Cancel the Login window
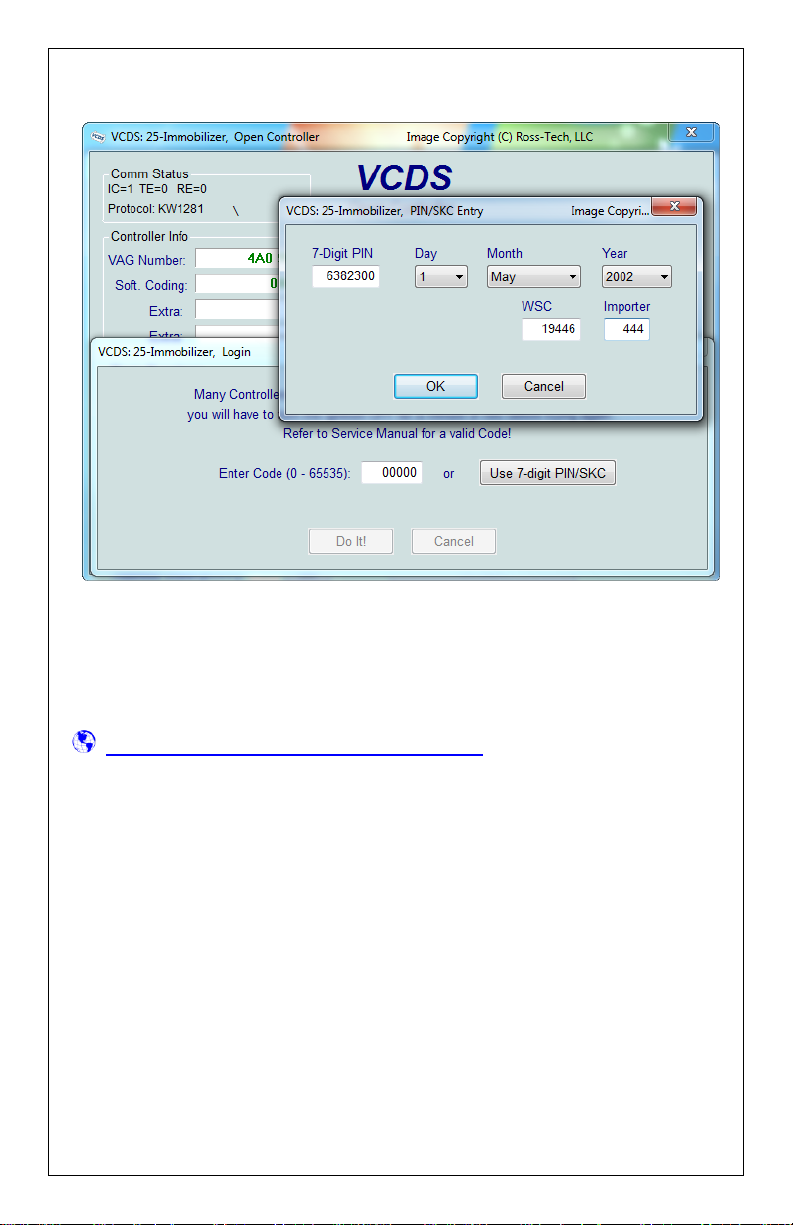 (454, 541)
